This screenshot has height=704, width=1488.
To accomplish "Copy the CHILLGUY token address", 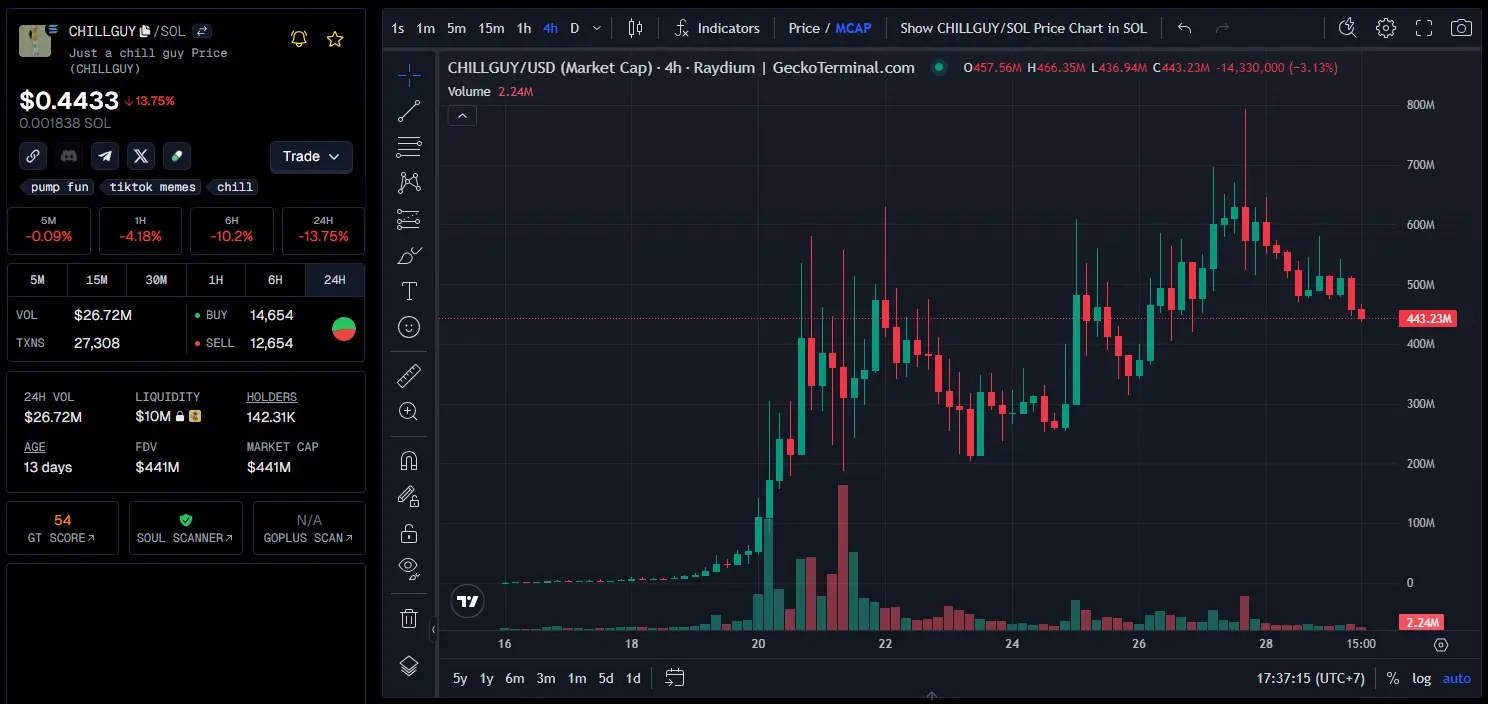I will [145, 31].
